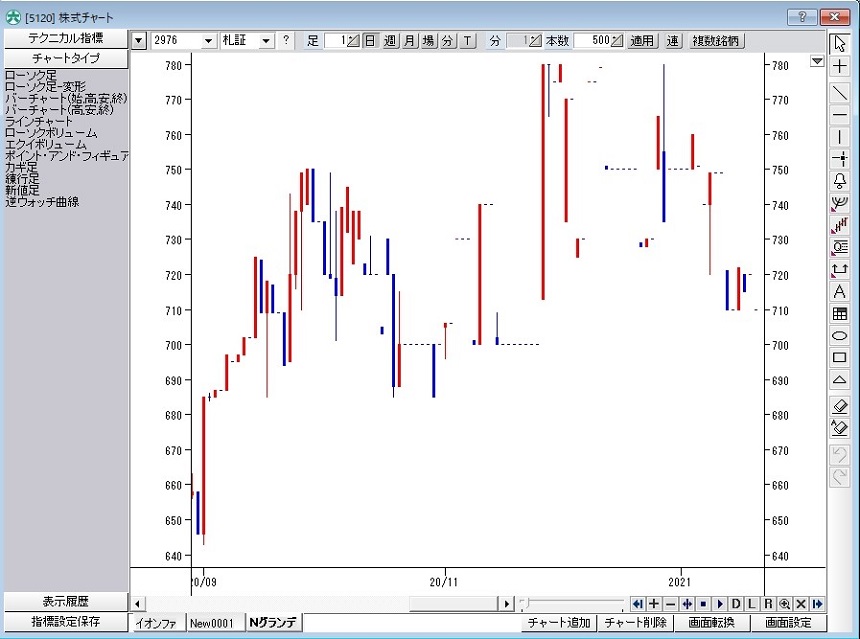860x639 pixels.
Task: Toggle the T (tick) period button
Action: 467,41
